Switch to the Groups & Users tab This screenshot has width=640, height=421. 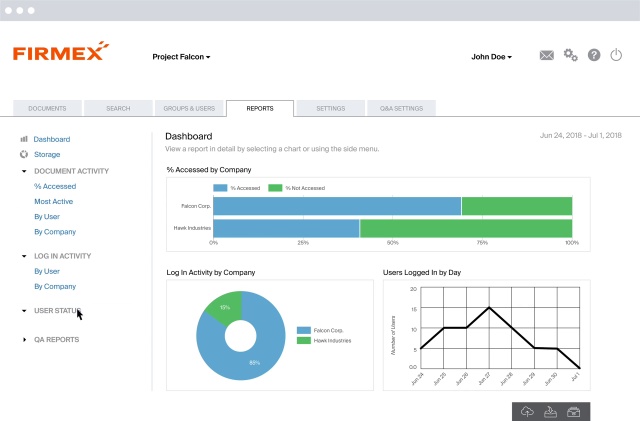[x=189, y=109]
